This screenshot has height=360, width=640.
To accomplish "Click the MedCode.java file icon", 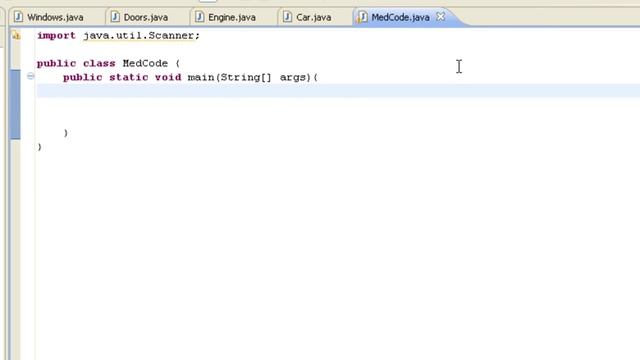I will coord(362,17).
